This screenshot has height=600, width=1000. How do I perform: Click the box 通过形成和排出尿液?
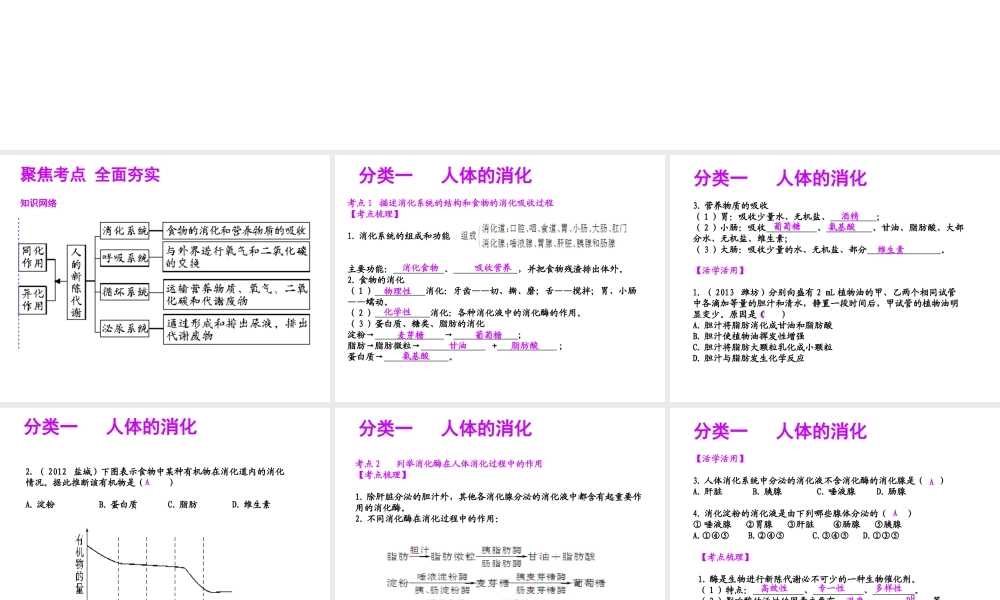(236, 329)
